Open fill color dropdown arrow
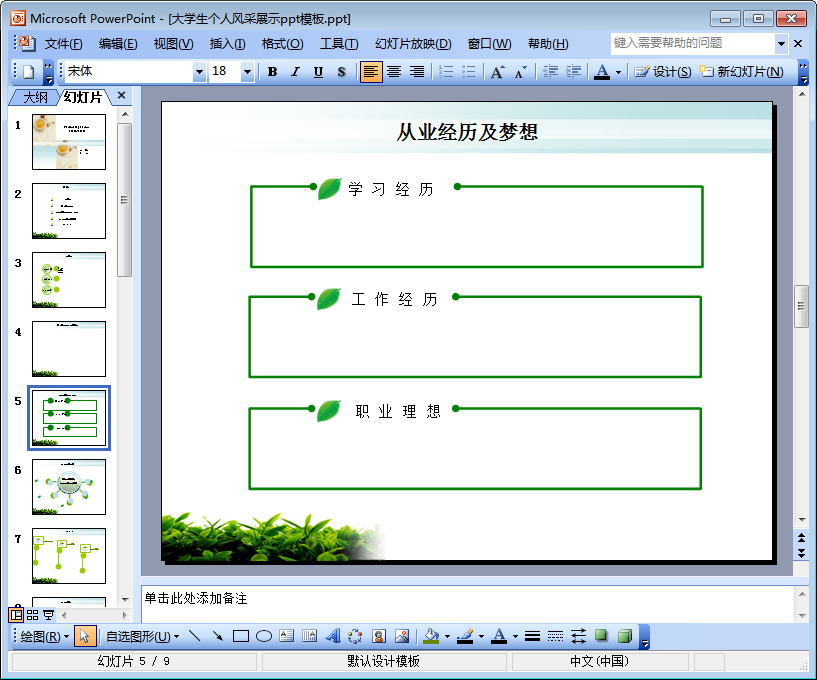The image size is (817, 680). (x=448, y=637)
